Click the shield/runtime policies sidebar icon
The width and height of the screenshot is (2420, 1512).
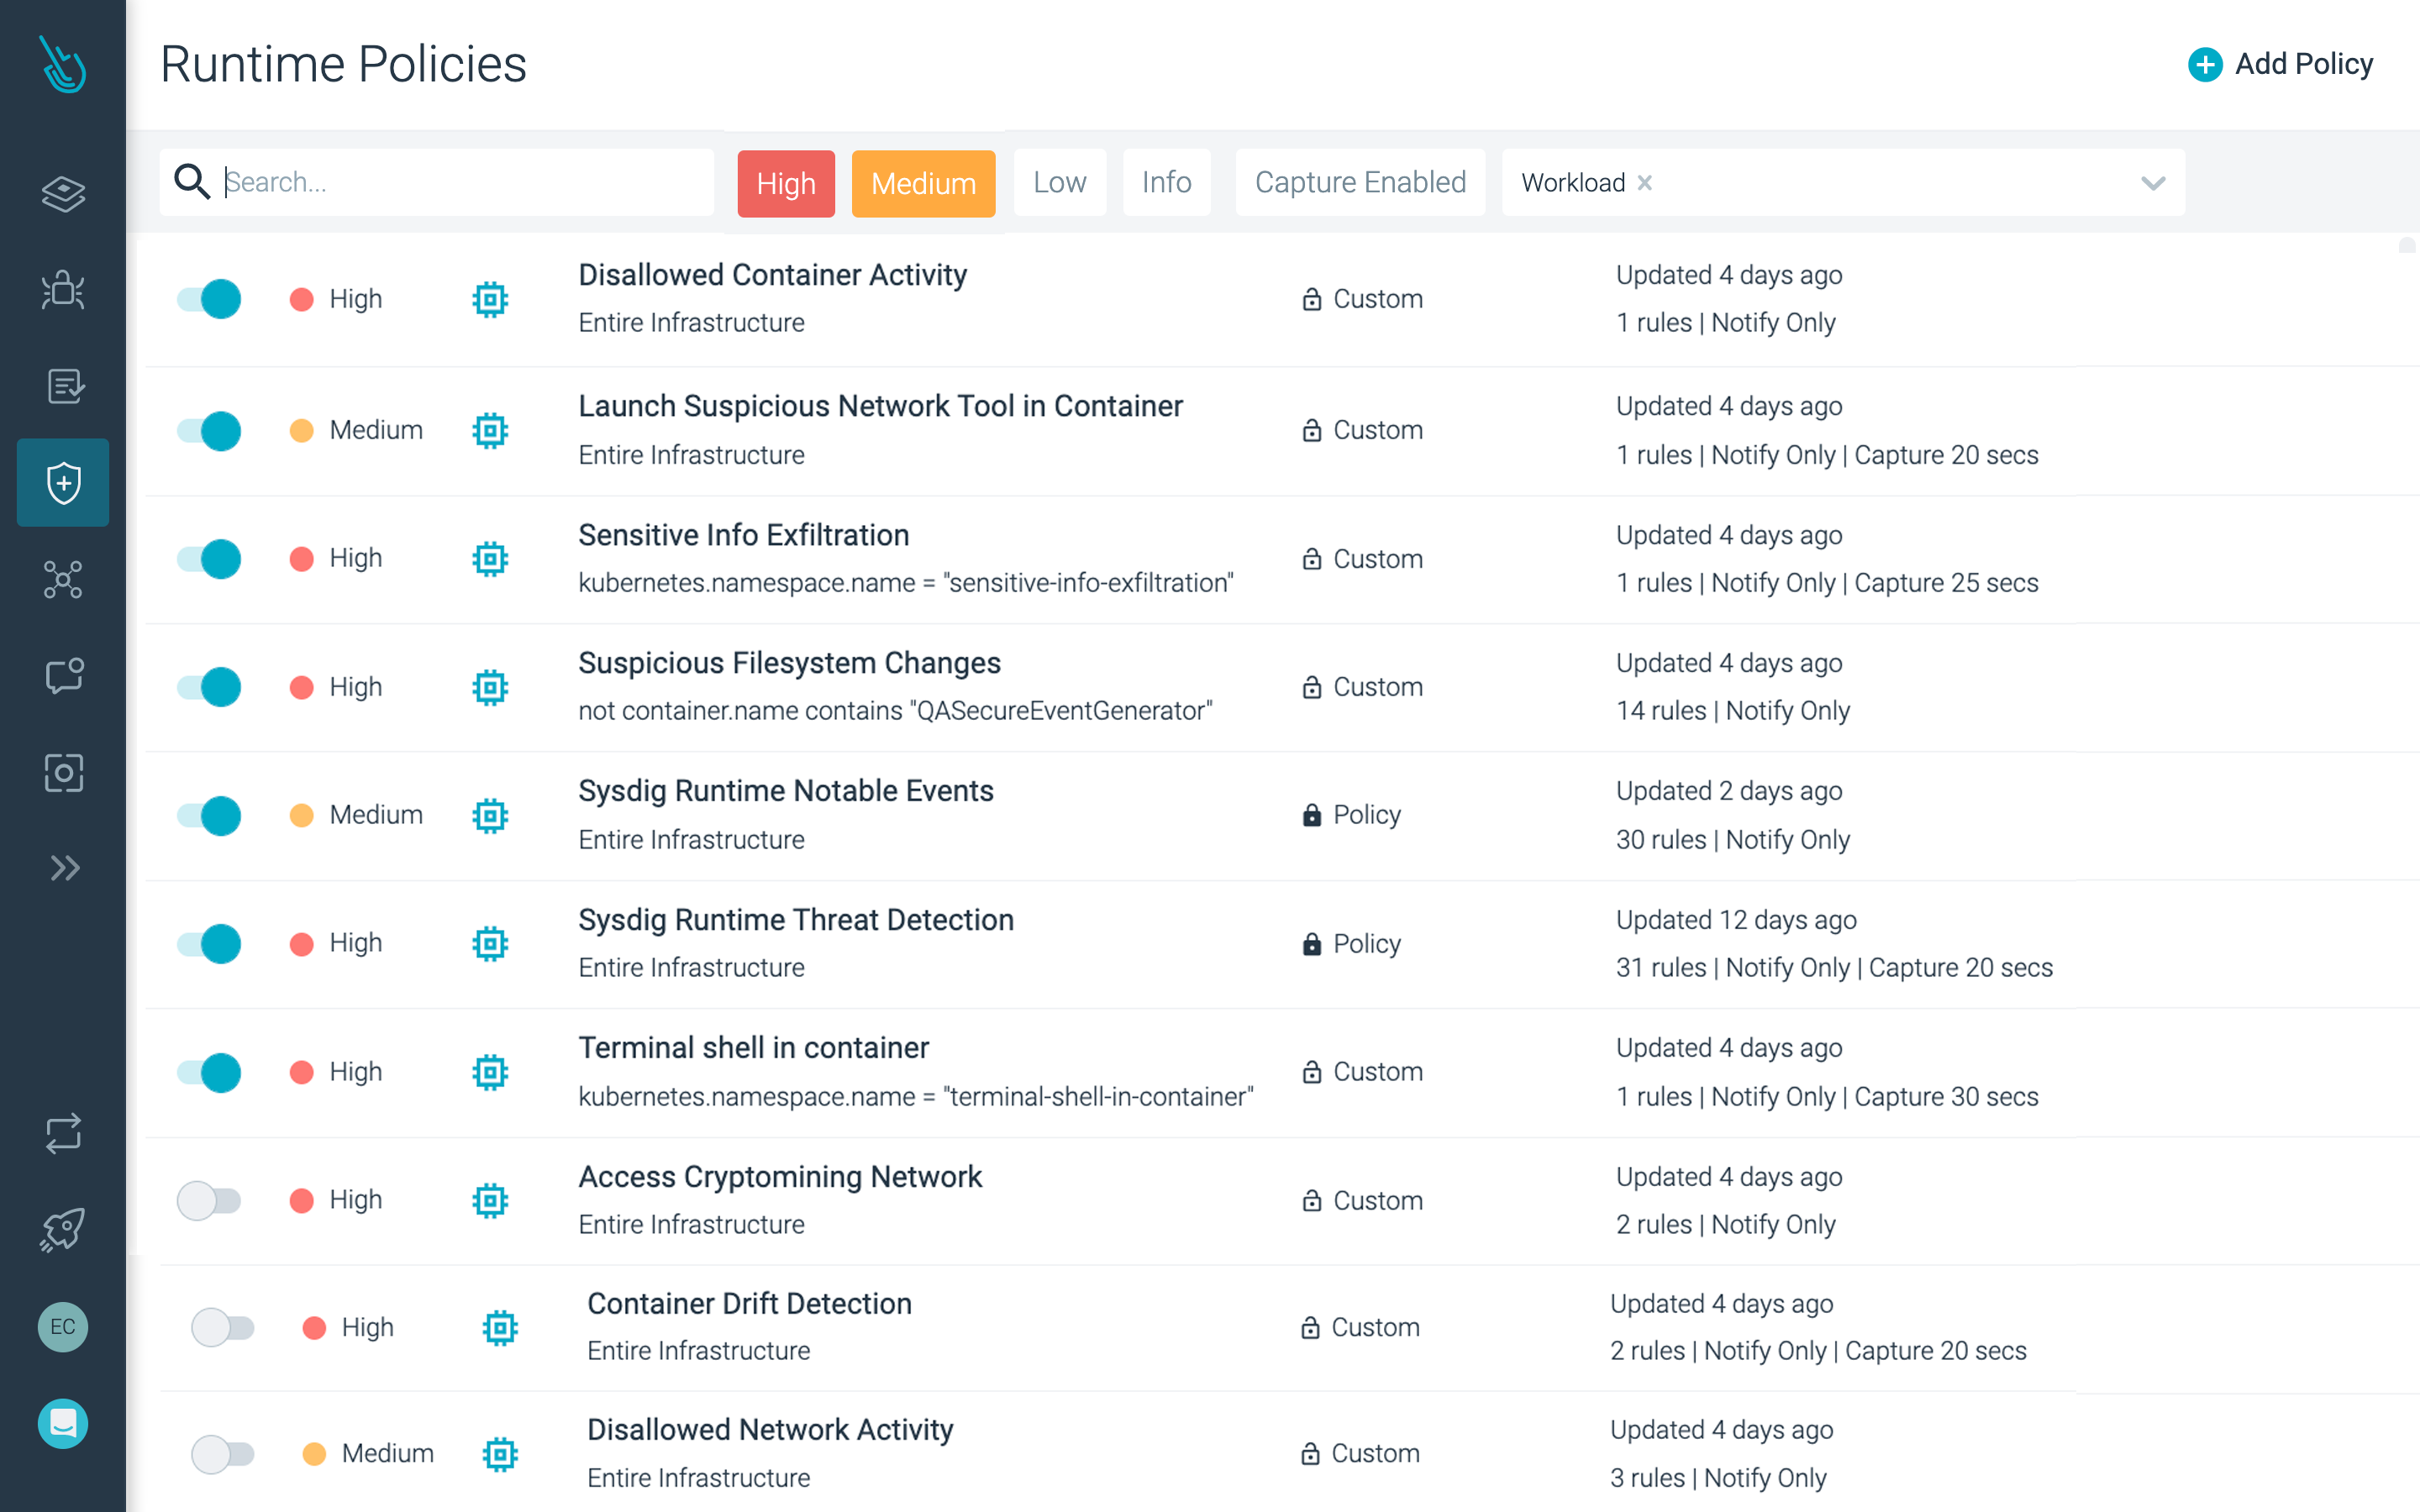tap(63, 480)
